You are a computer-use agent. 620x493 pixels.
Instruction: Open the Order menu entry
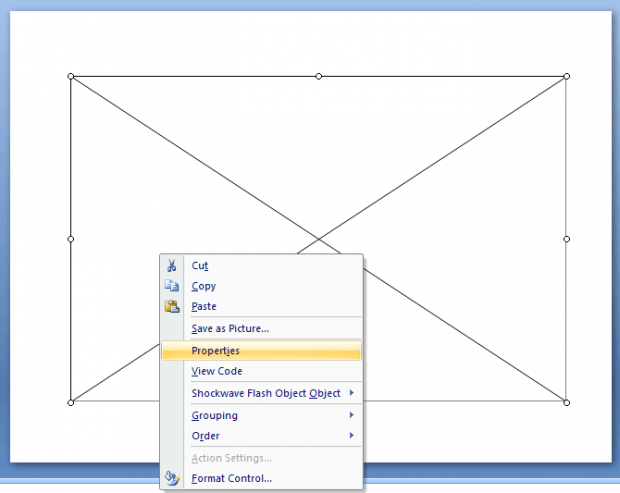click(x=261, y=436)
